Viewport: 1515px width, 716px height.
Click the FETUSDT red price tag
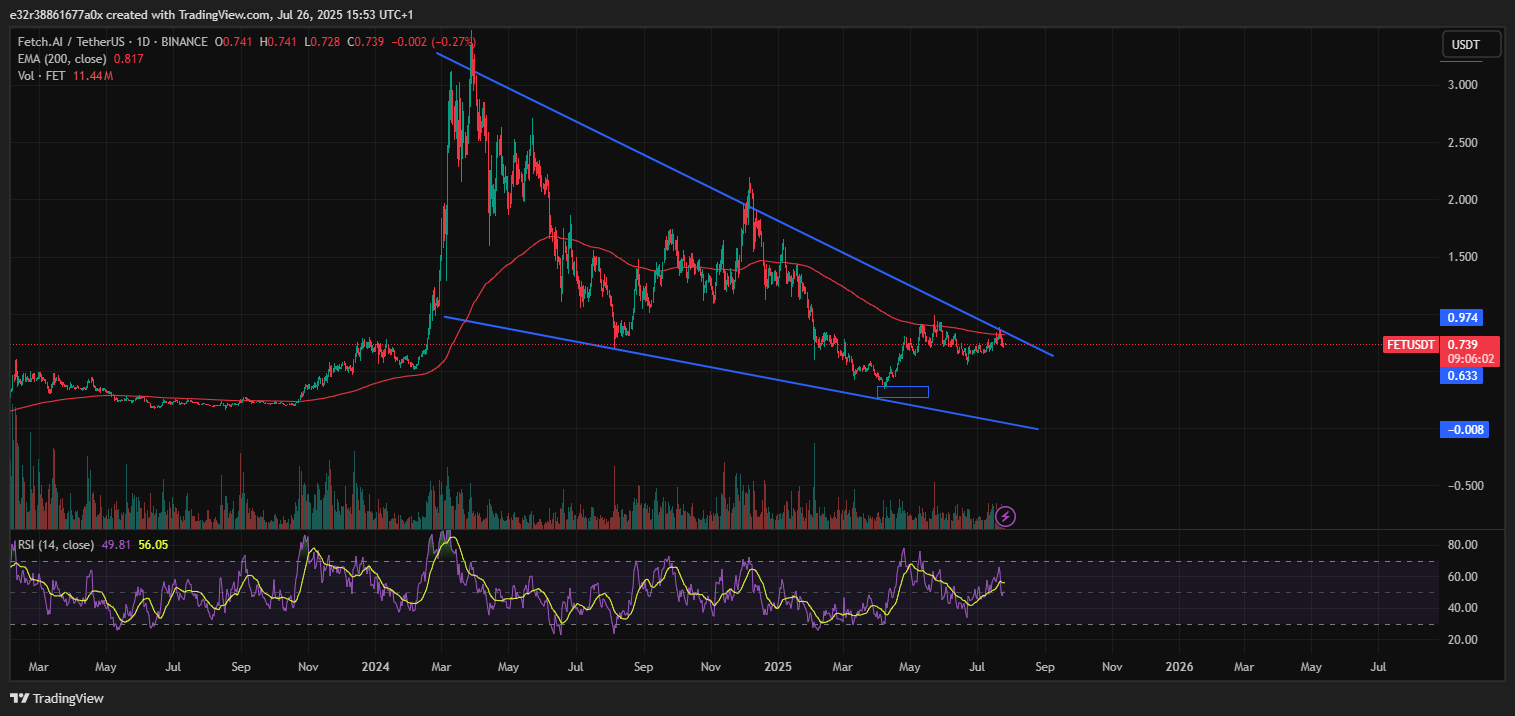pyautogui.click(x=1411, y=345)
